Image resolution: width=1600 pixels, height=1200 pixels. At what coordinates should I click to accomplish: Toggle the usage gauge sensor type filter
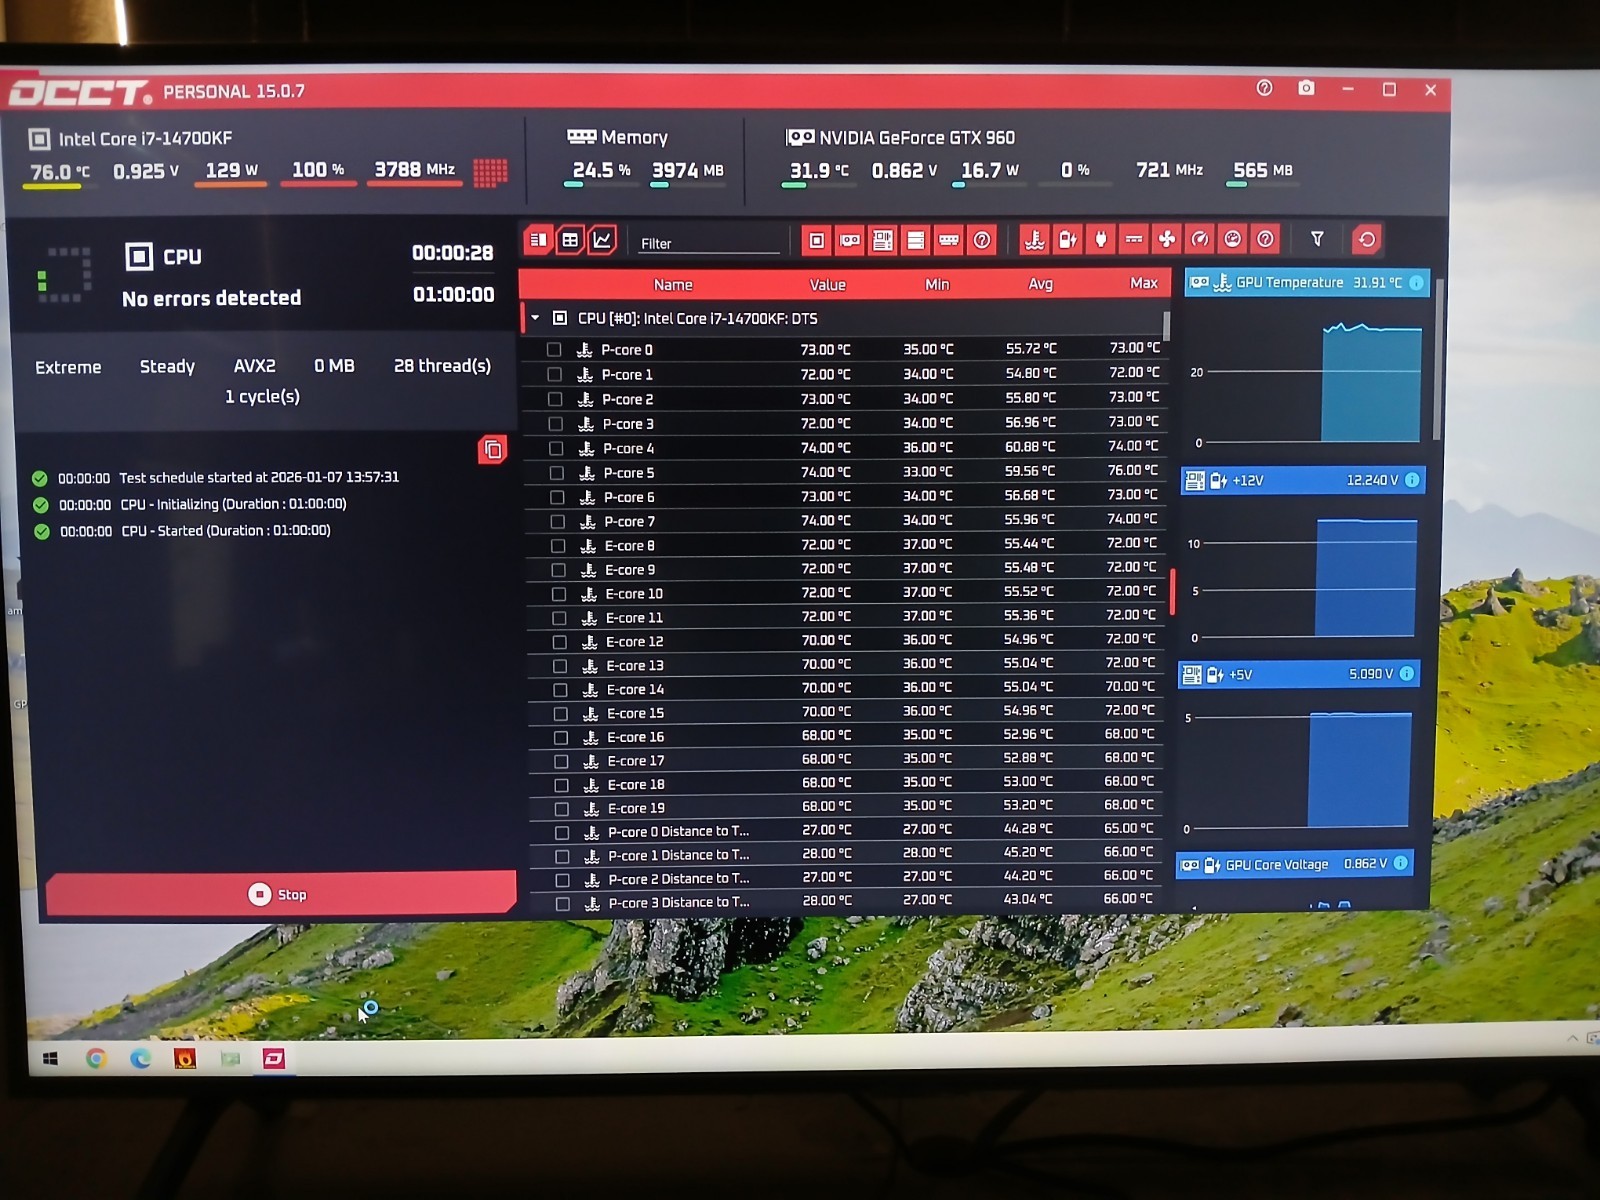coord(1232,240)
